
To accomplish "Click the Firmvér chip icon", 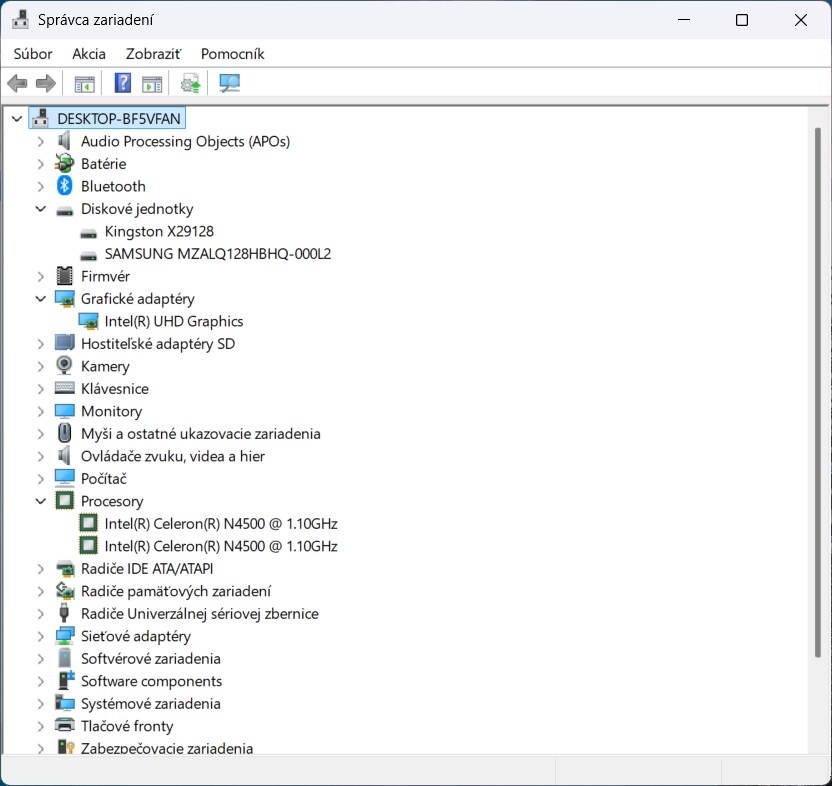I will point(64,276).
